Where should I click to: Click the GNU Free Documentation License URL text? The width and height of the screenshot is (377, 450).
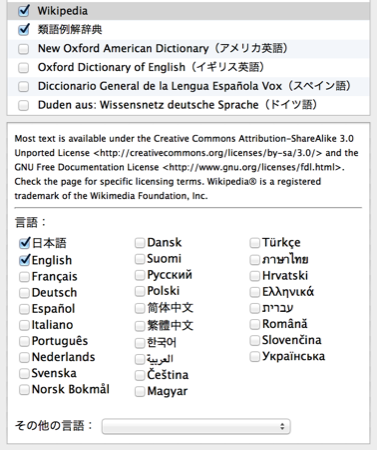(252, 167)
